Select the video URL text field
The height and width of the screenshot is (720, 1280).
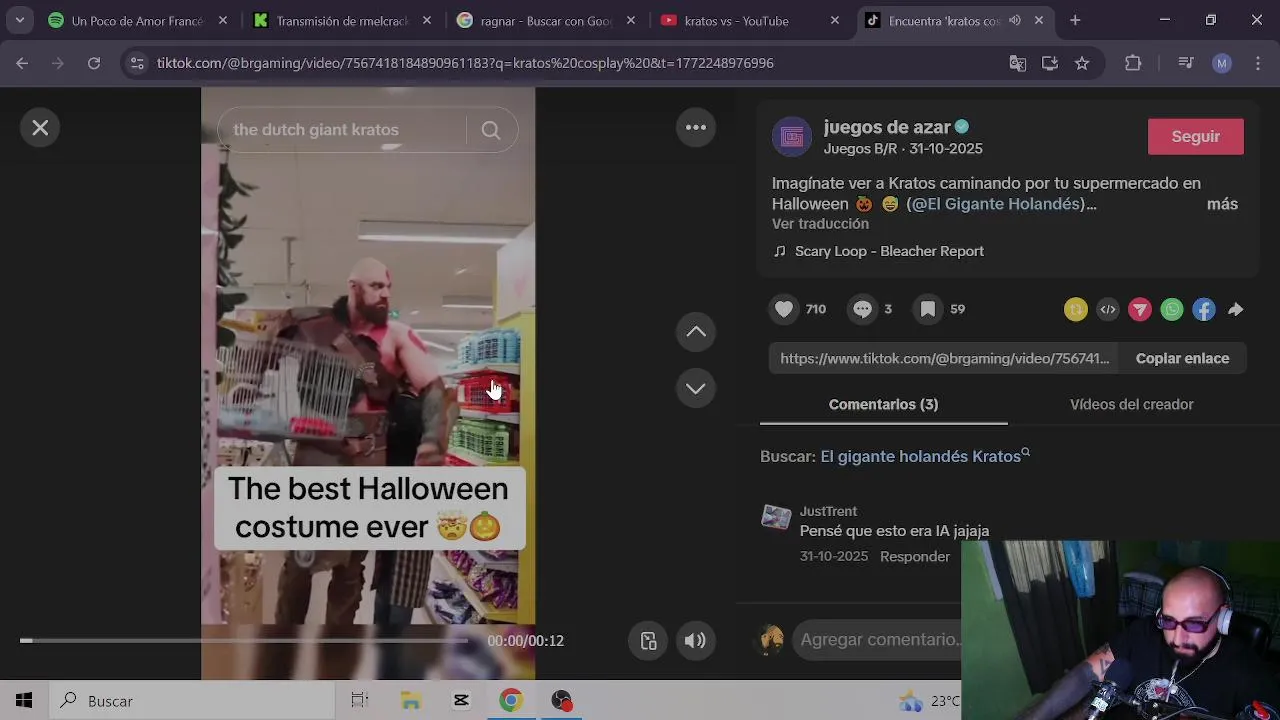(945, 358)
